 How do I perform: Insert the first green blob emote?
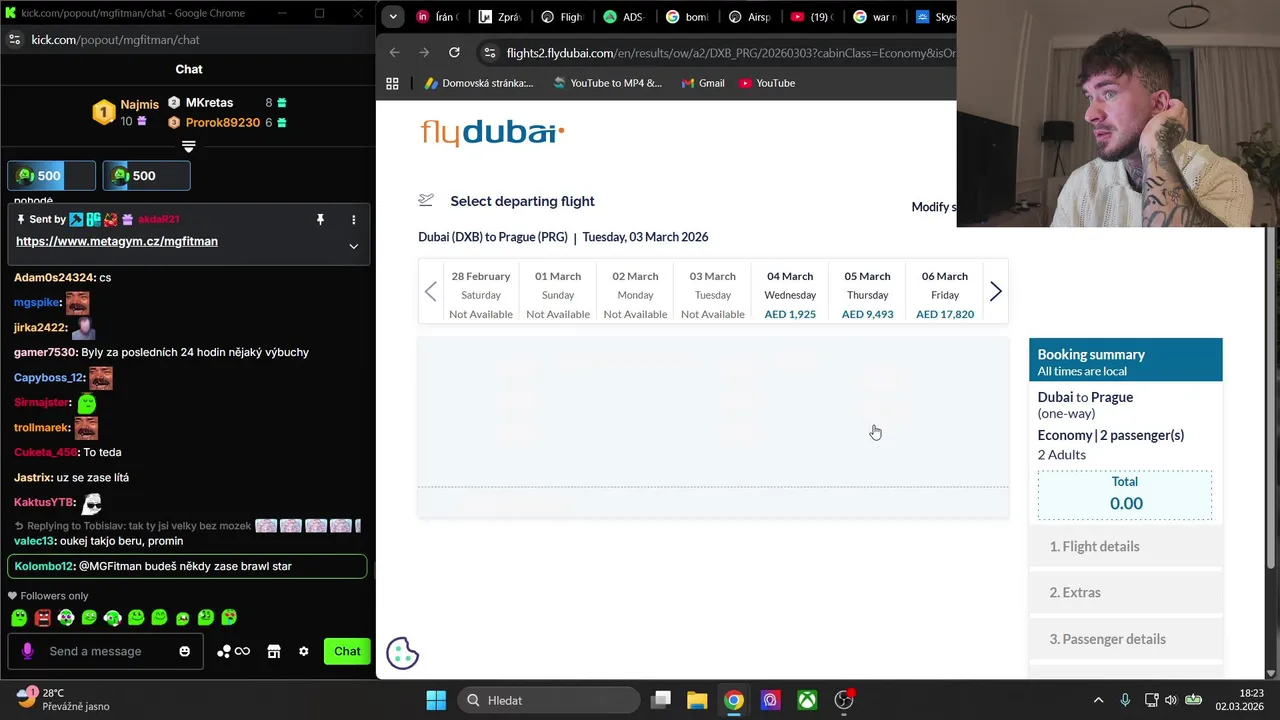[x=19, y=618]
